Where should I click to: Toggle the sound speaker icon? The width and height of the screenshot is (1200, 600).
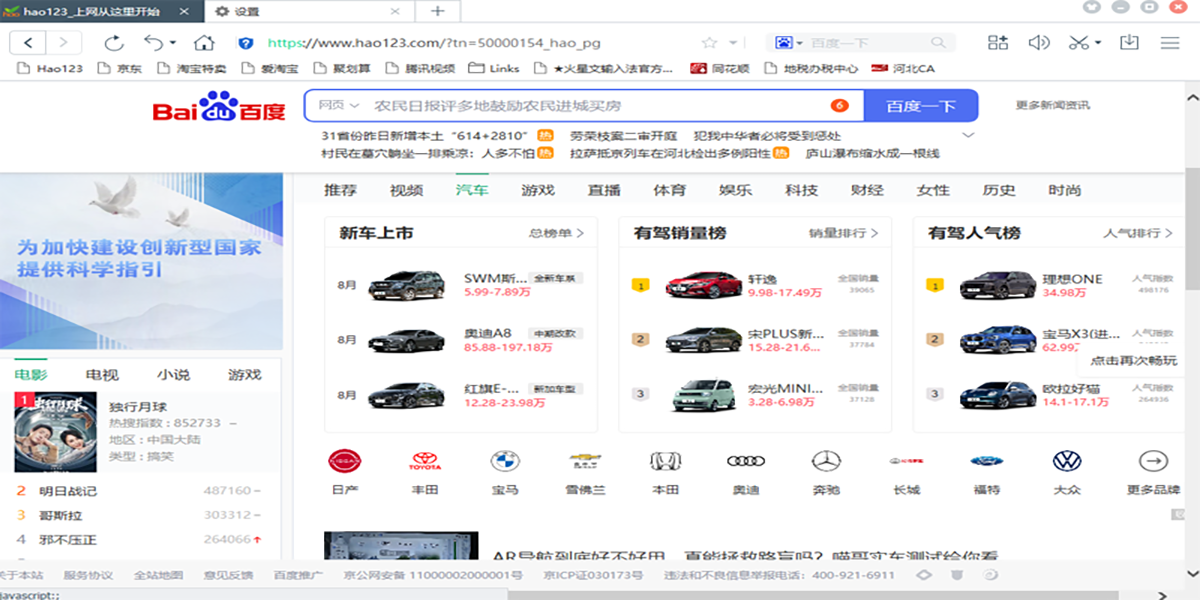tap(1039, 43)
